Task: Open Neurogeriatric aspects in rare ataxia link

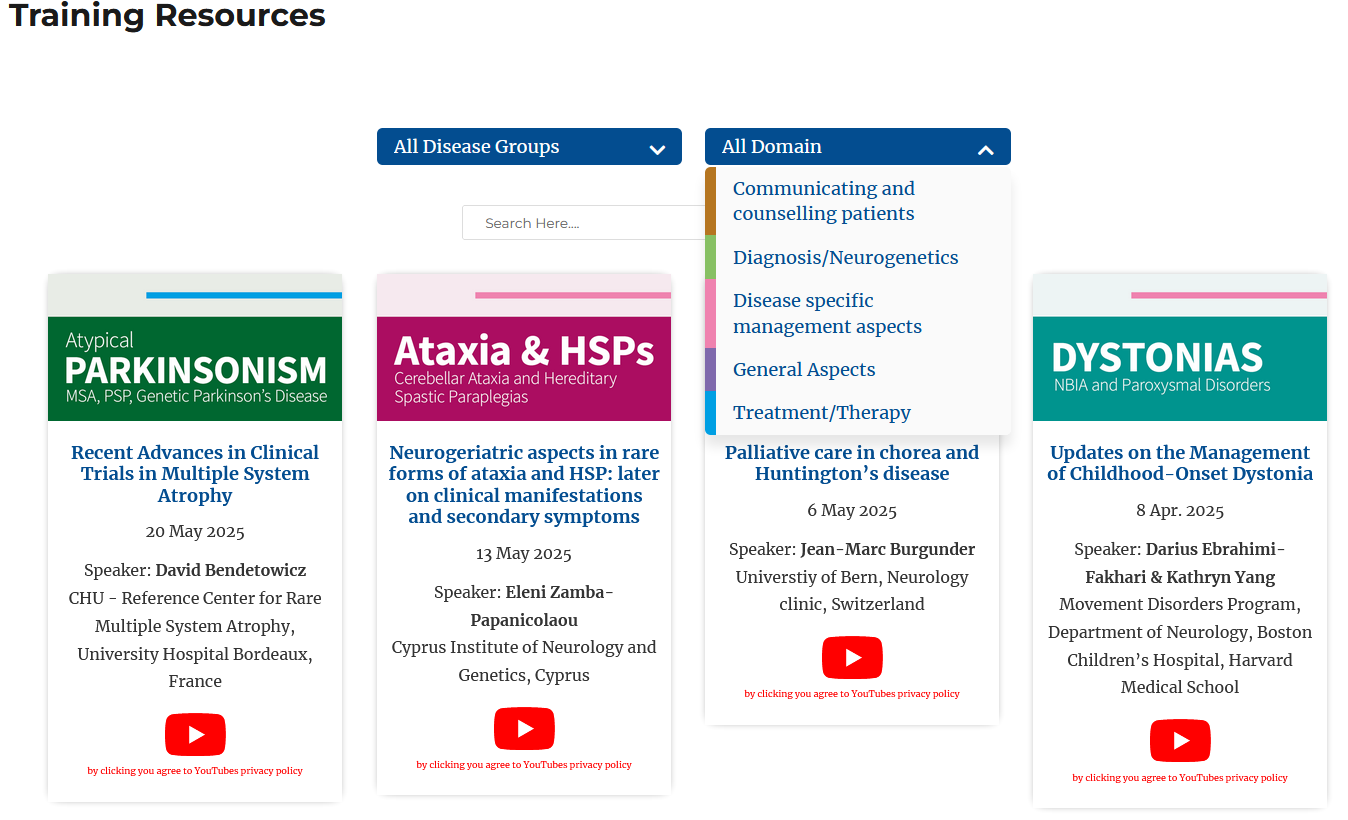Action: click(524, 485)
